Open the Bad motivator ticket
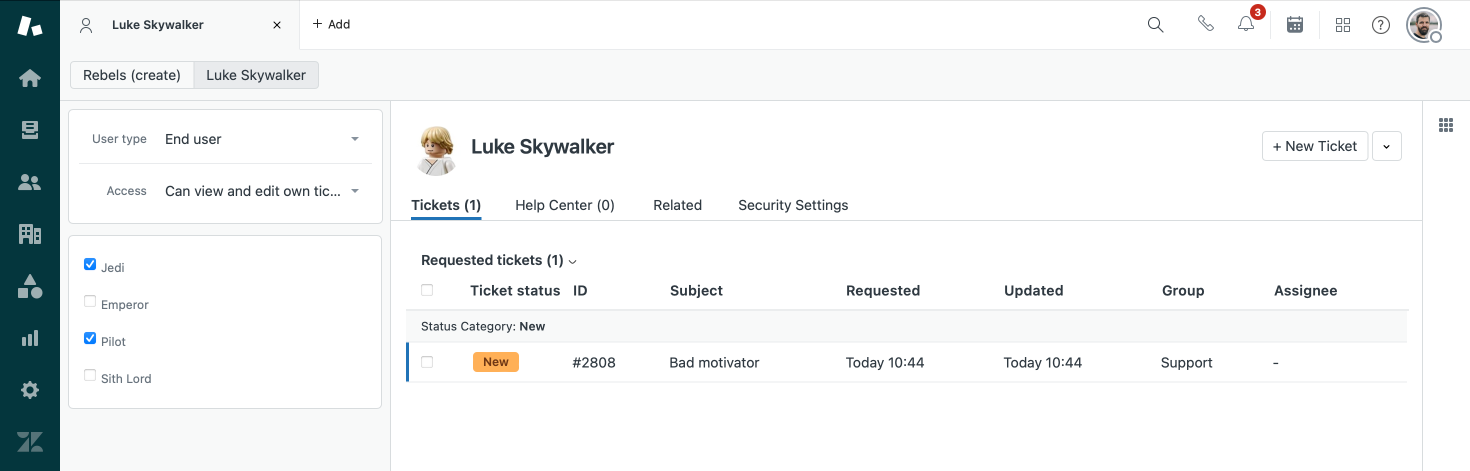 [x=714, y=363]
